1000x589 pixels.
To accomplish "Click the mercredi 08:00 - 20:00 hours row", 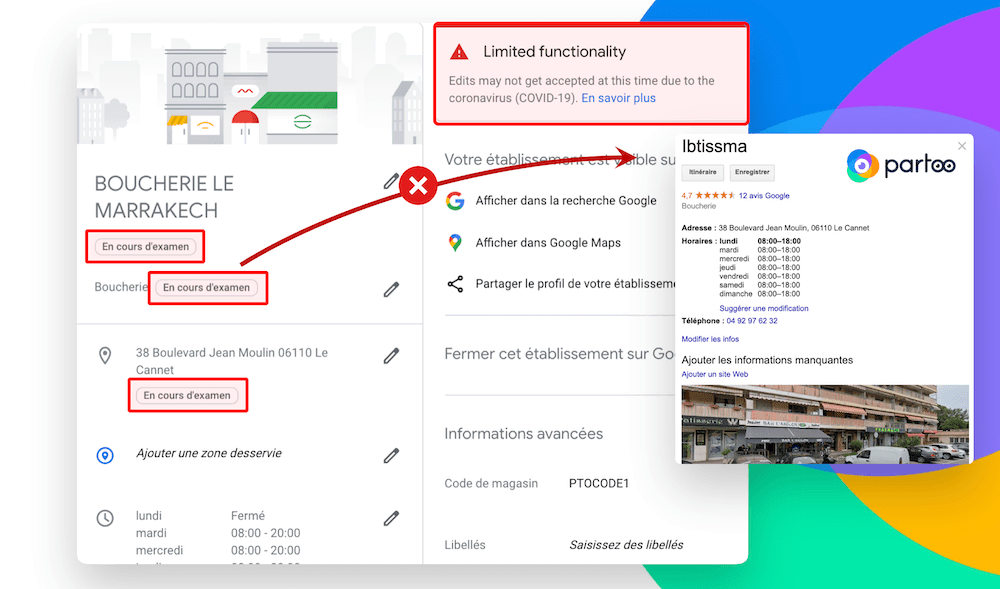I will pyautogui.click(x=218, y=550).
